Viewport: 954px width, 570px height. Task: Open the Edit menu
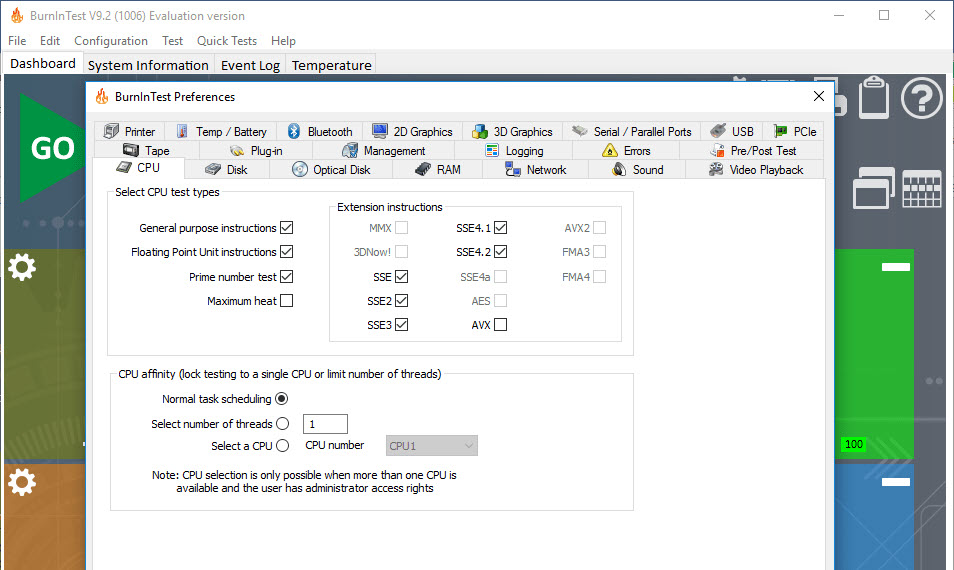[50, 41]
